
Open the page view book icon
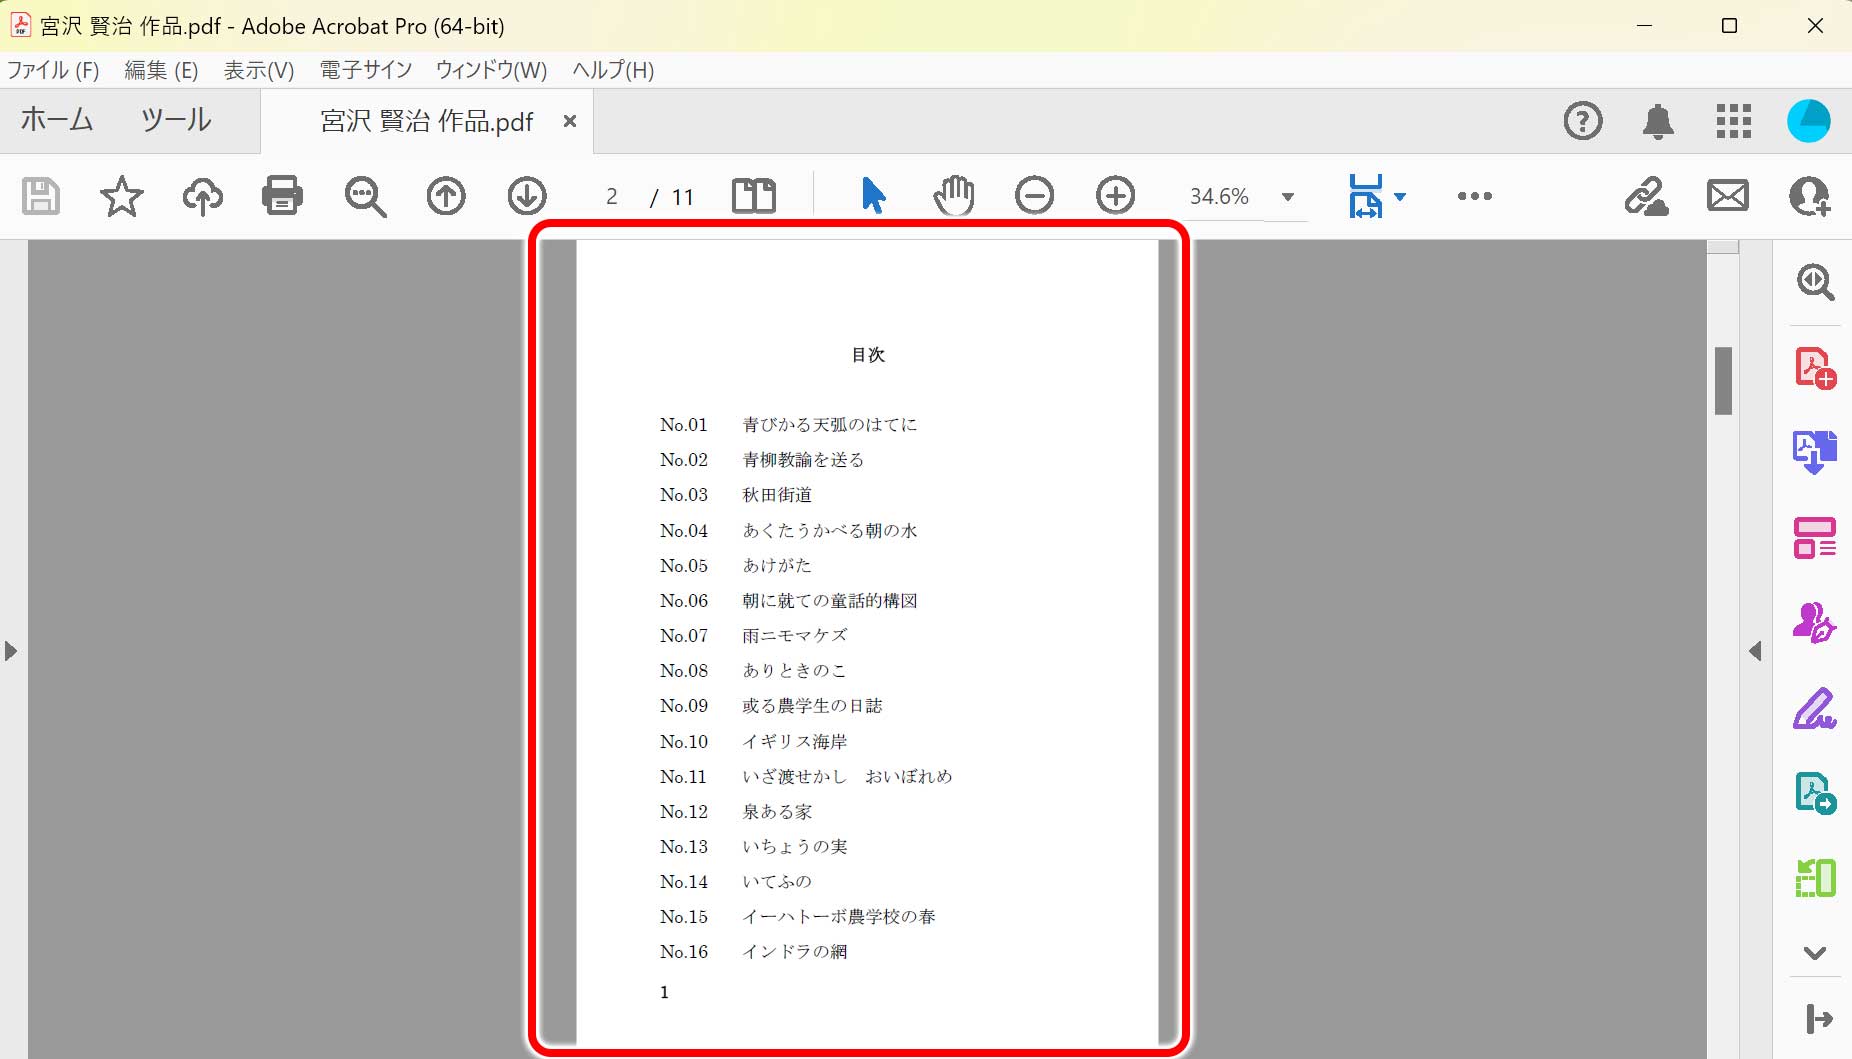click(x=754, y=196)
